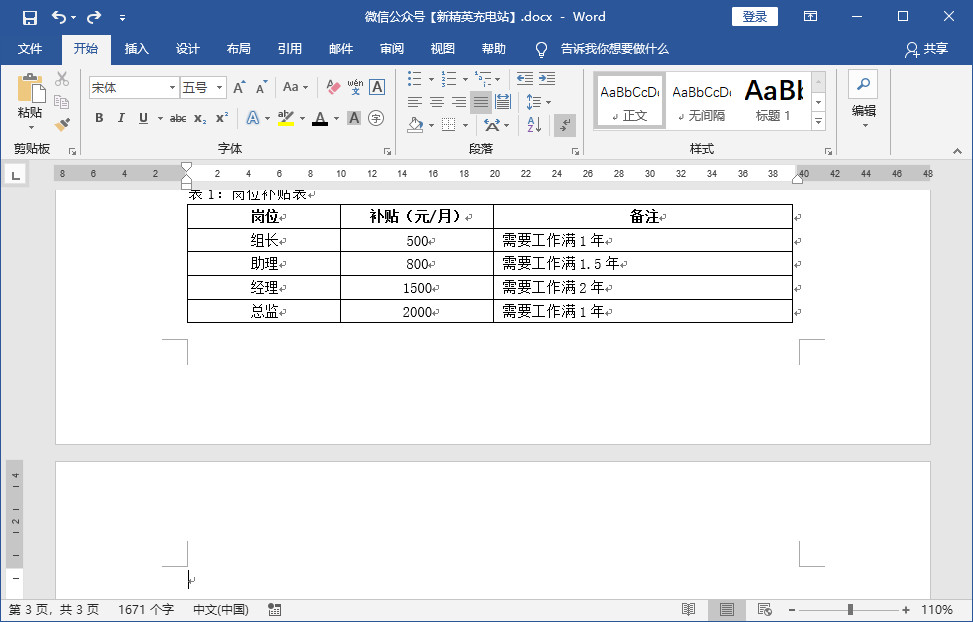Apply bold formatting to text

tap(100, 117)
